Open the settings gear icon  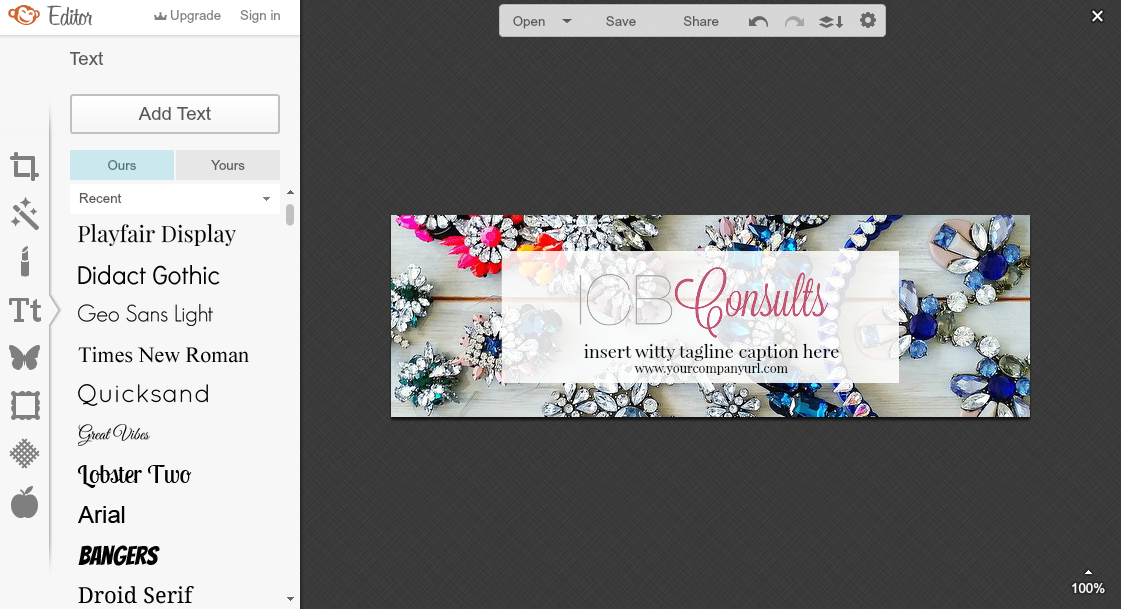(x=867, y=21)
